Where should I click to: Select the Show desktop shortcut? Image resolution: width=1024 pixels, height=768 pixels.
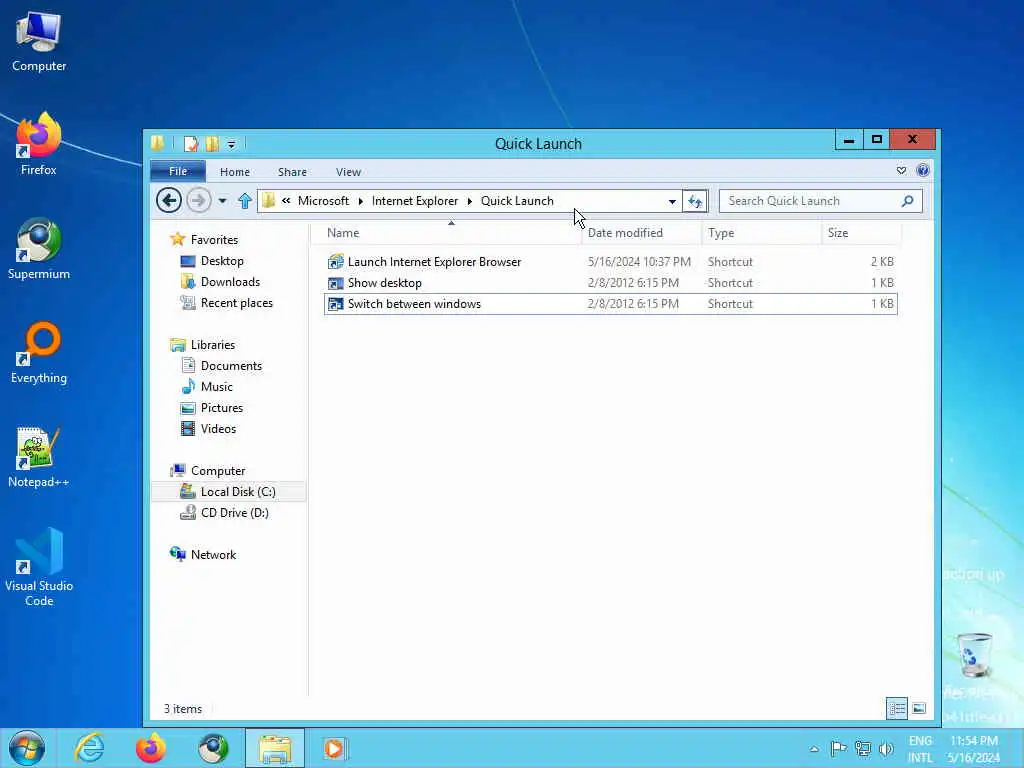611,283
